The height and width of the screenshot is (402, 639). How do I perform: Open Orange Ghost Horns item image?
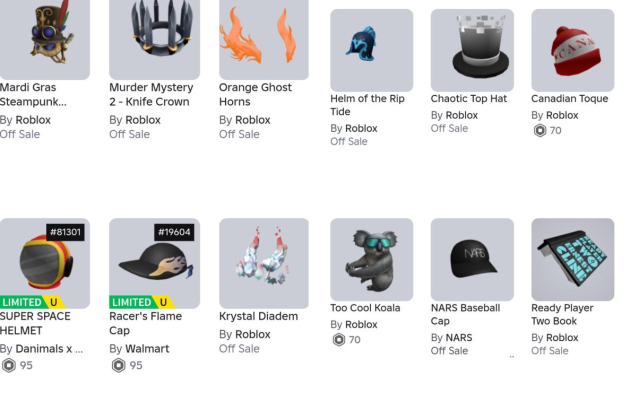tap(264, 39)
